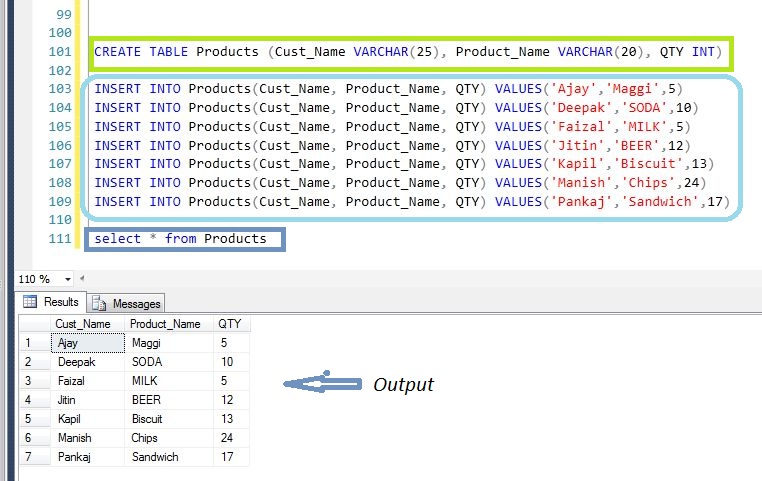Viewport: 762px width, 481px height.
Task: Click the grid icon on the Results tab
Action: click(30, 302)
